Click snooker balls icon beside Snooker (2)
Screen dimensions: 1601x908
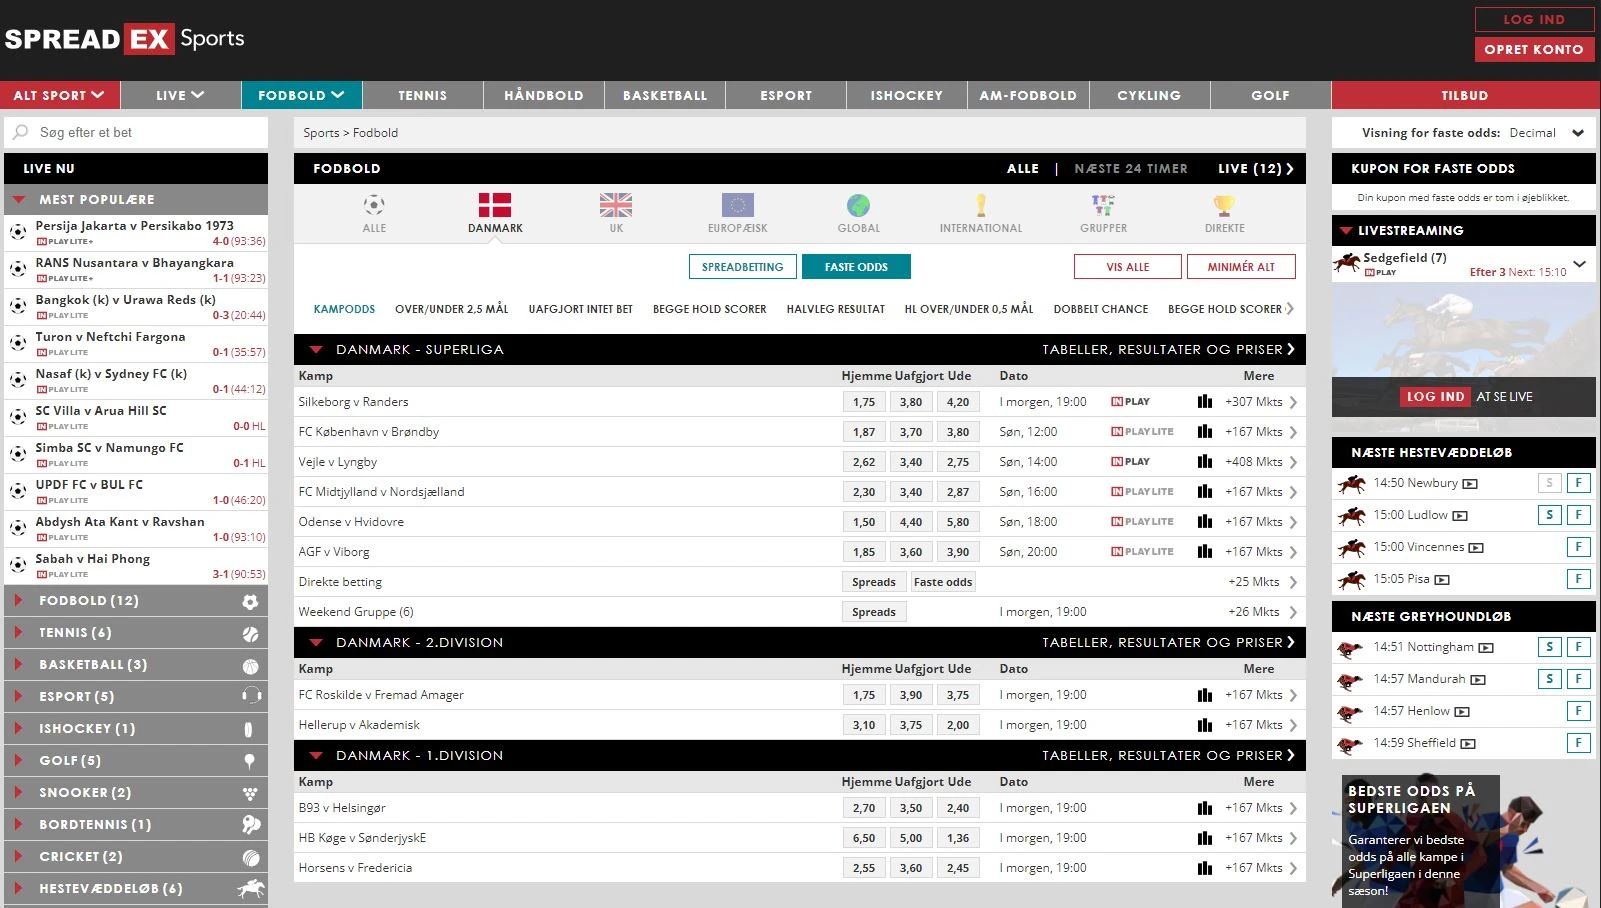click(x=250, y=793)
